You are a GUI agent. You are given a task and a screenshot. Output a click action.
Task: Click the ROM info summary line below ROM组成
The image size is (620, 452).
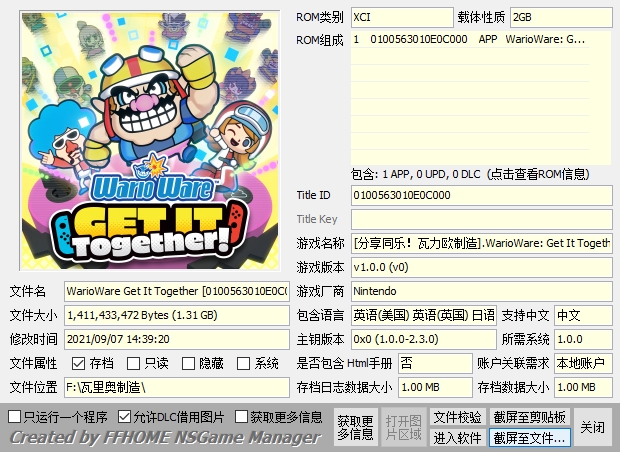(480, 174)
